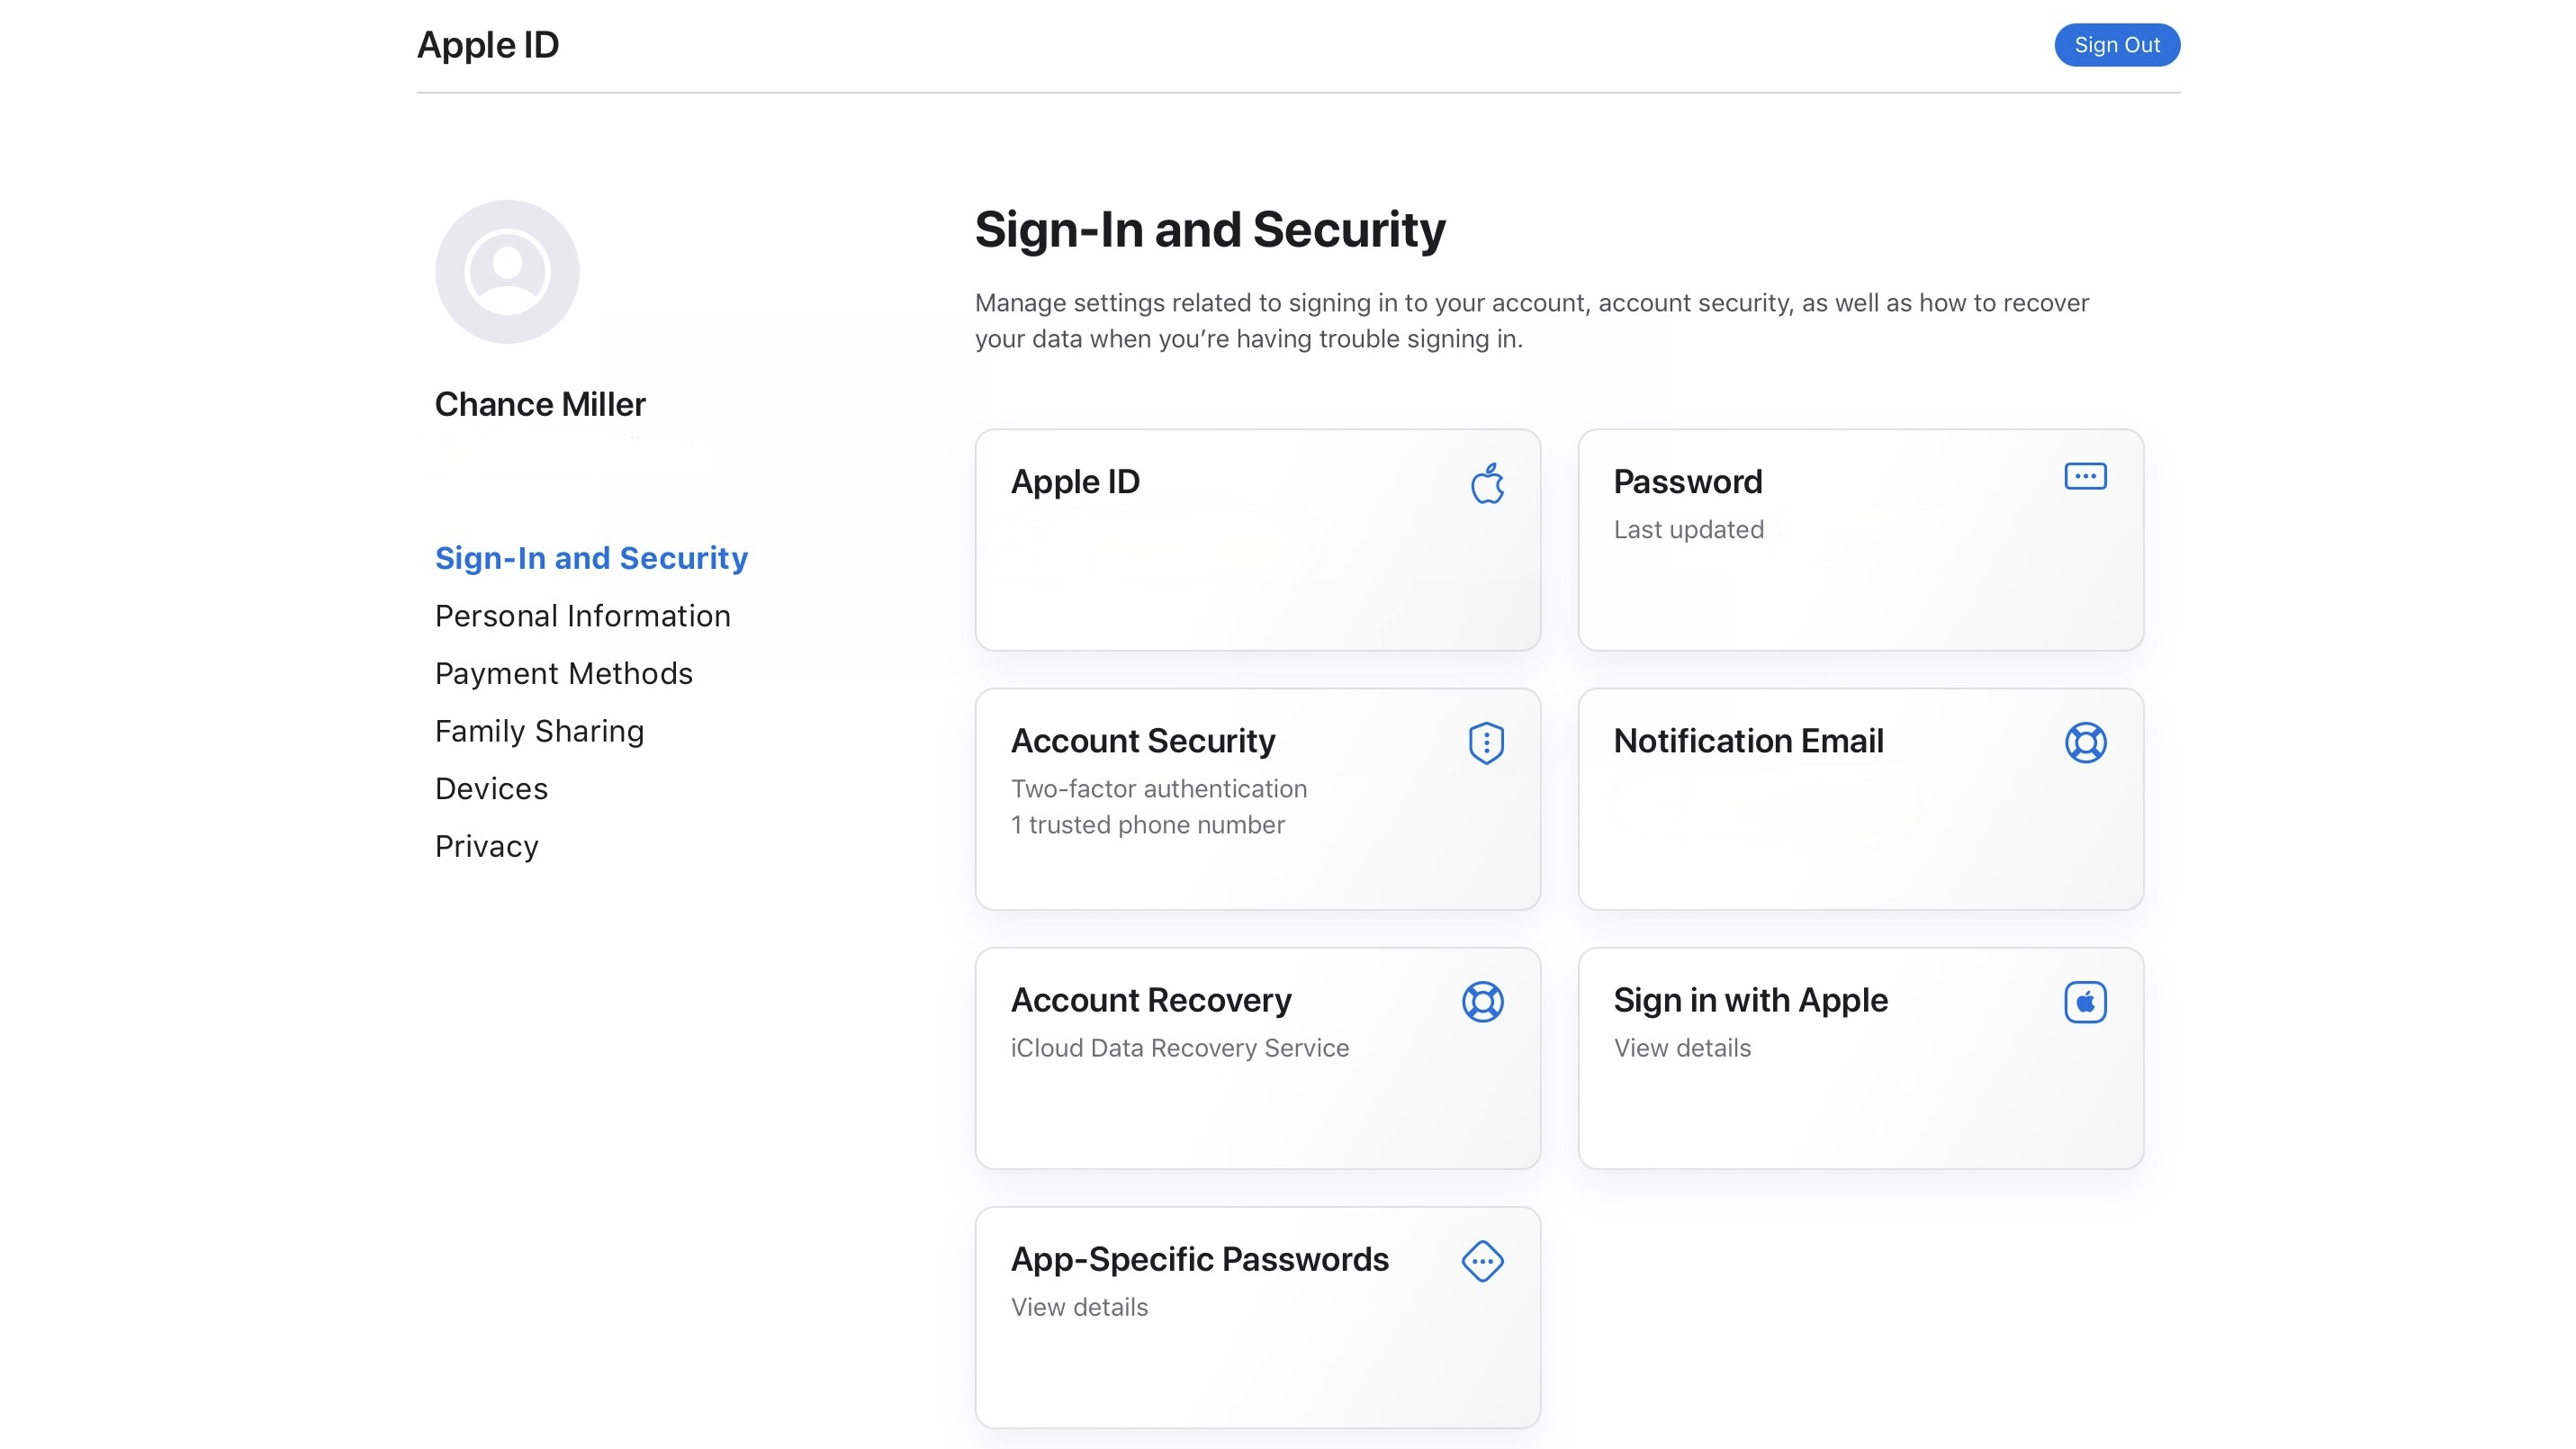Click the Chance Miller account name
This screenshot has height=1449, width=2576.
tap(540, 404)
